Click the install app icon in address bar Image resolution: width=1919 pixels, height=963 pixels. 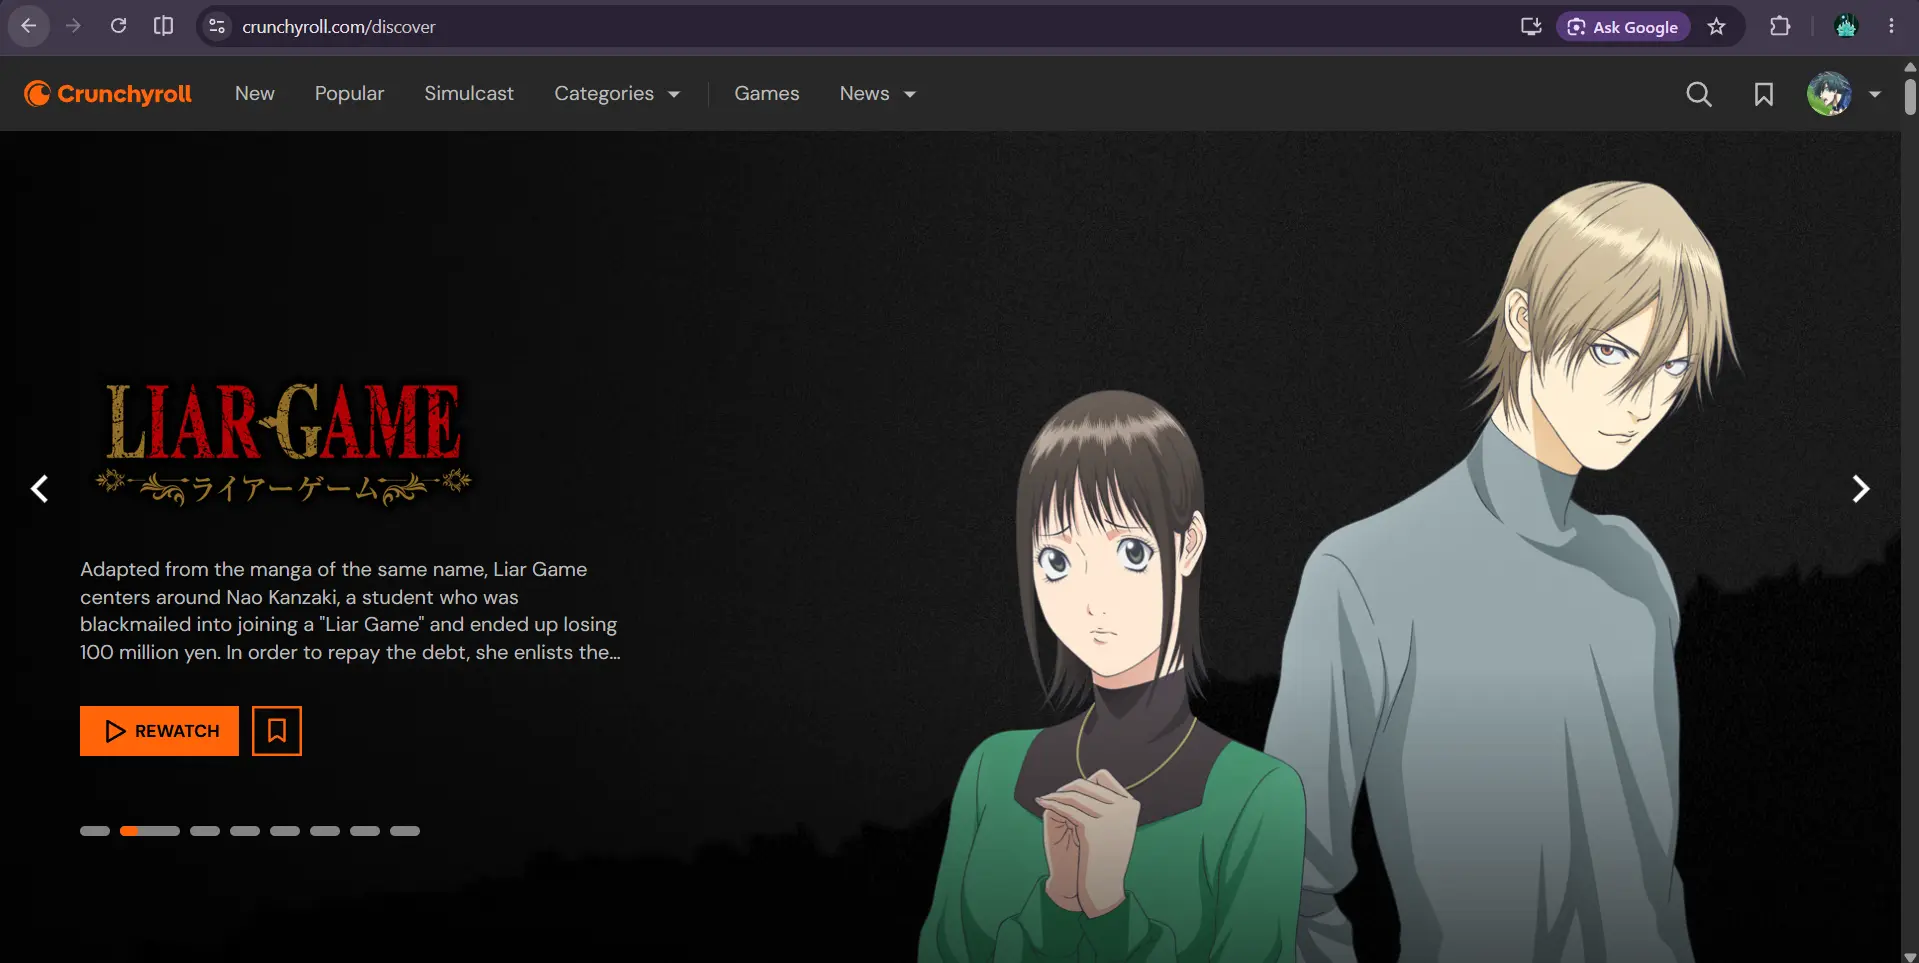point(1530,27)
